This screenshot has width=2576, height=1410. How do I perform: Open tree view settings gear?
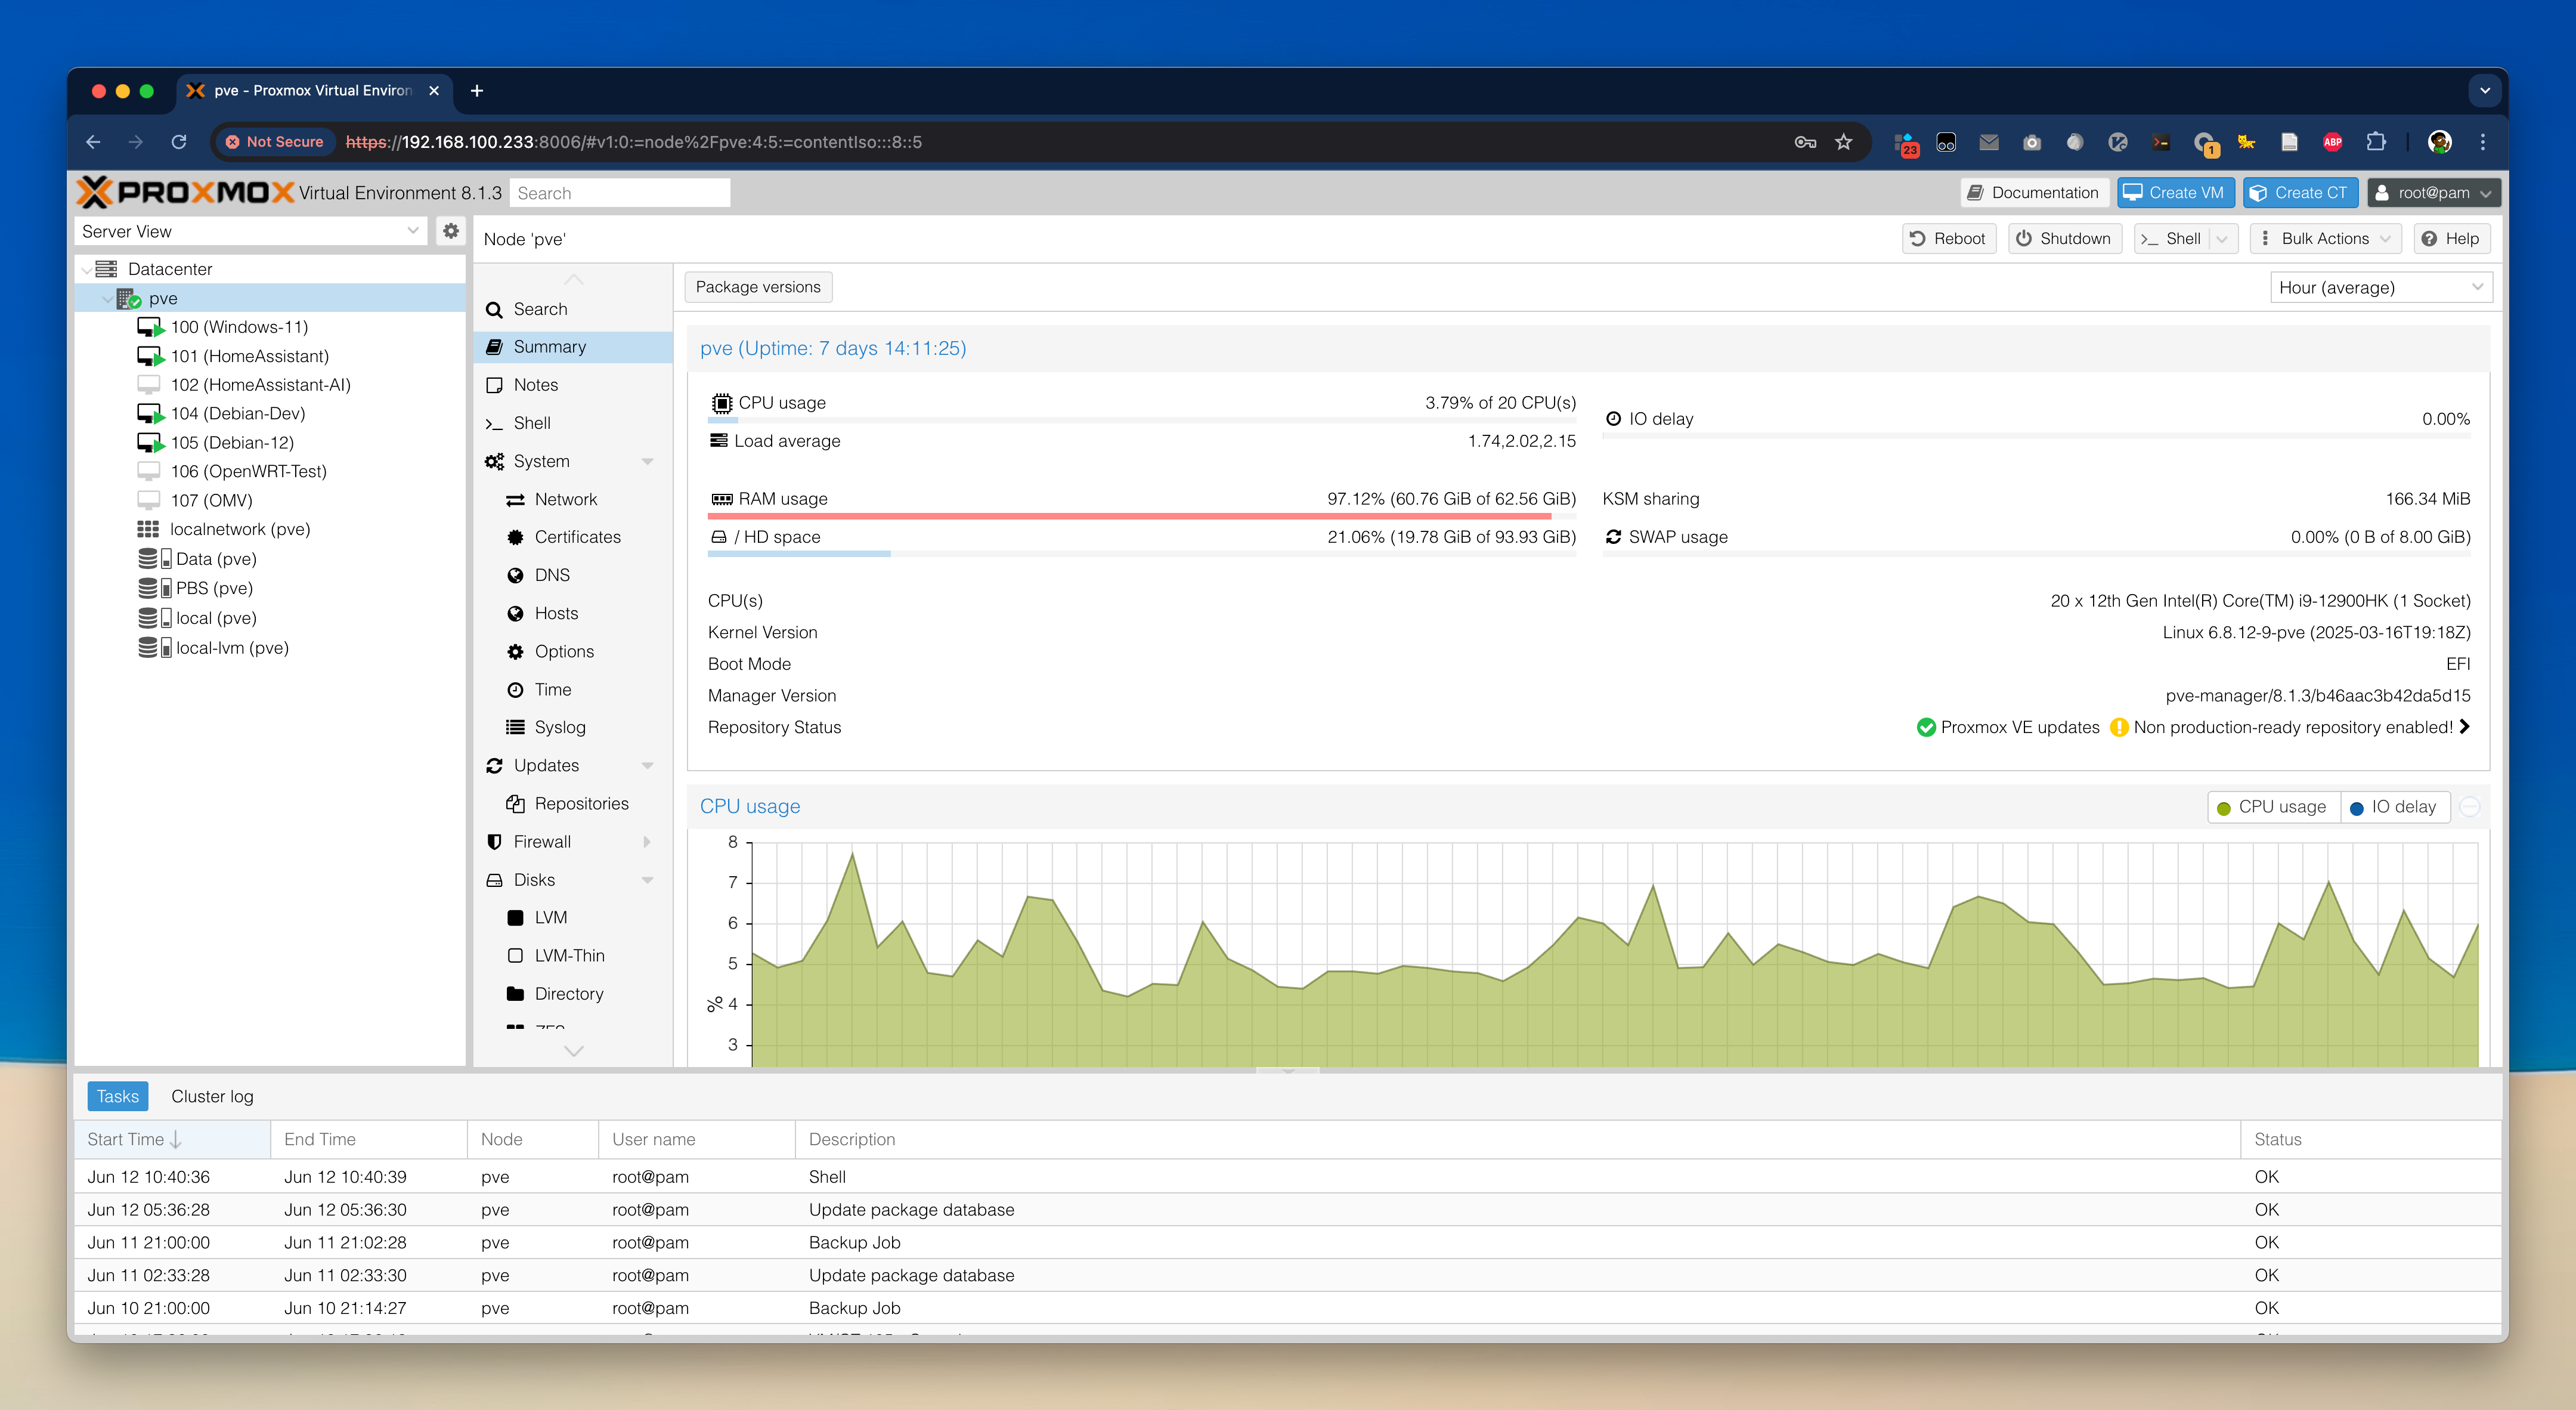point(451,231)
